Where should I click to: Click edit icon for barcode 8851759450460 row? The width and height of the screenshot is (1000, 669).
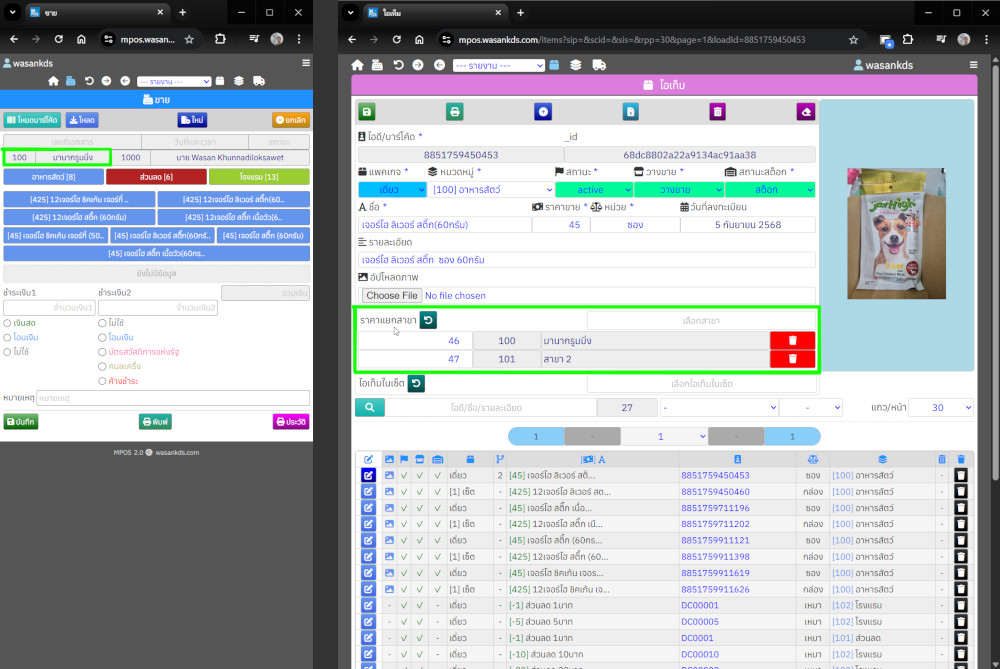coord(368,492)
